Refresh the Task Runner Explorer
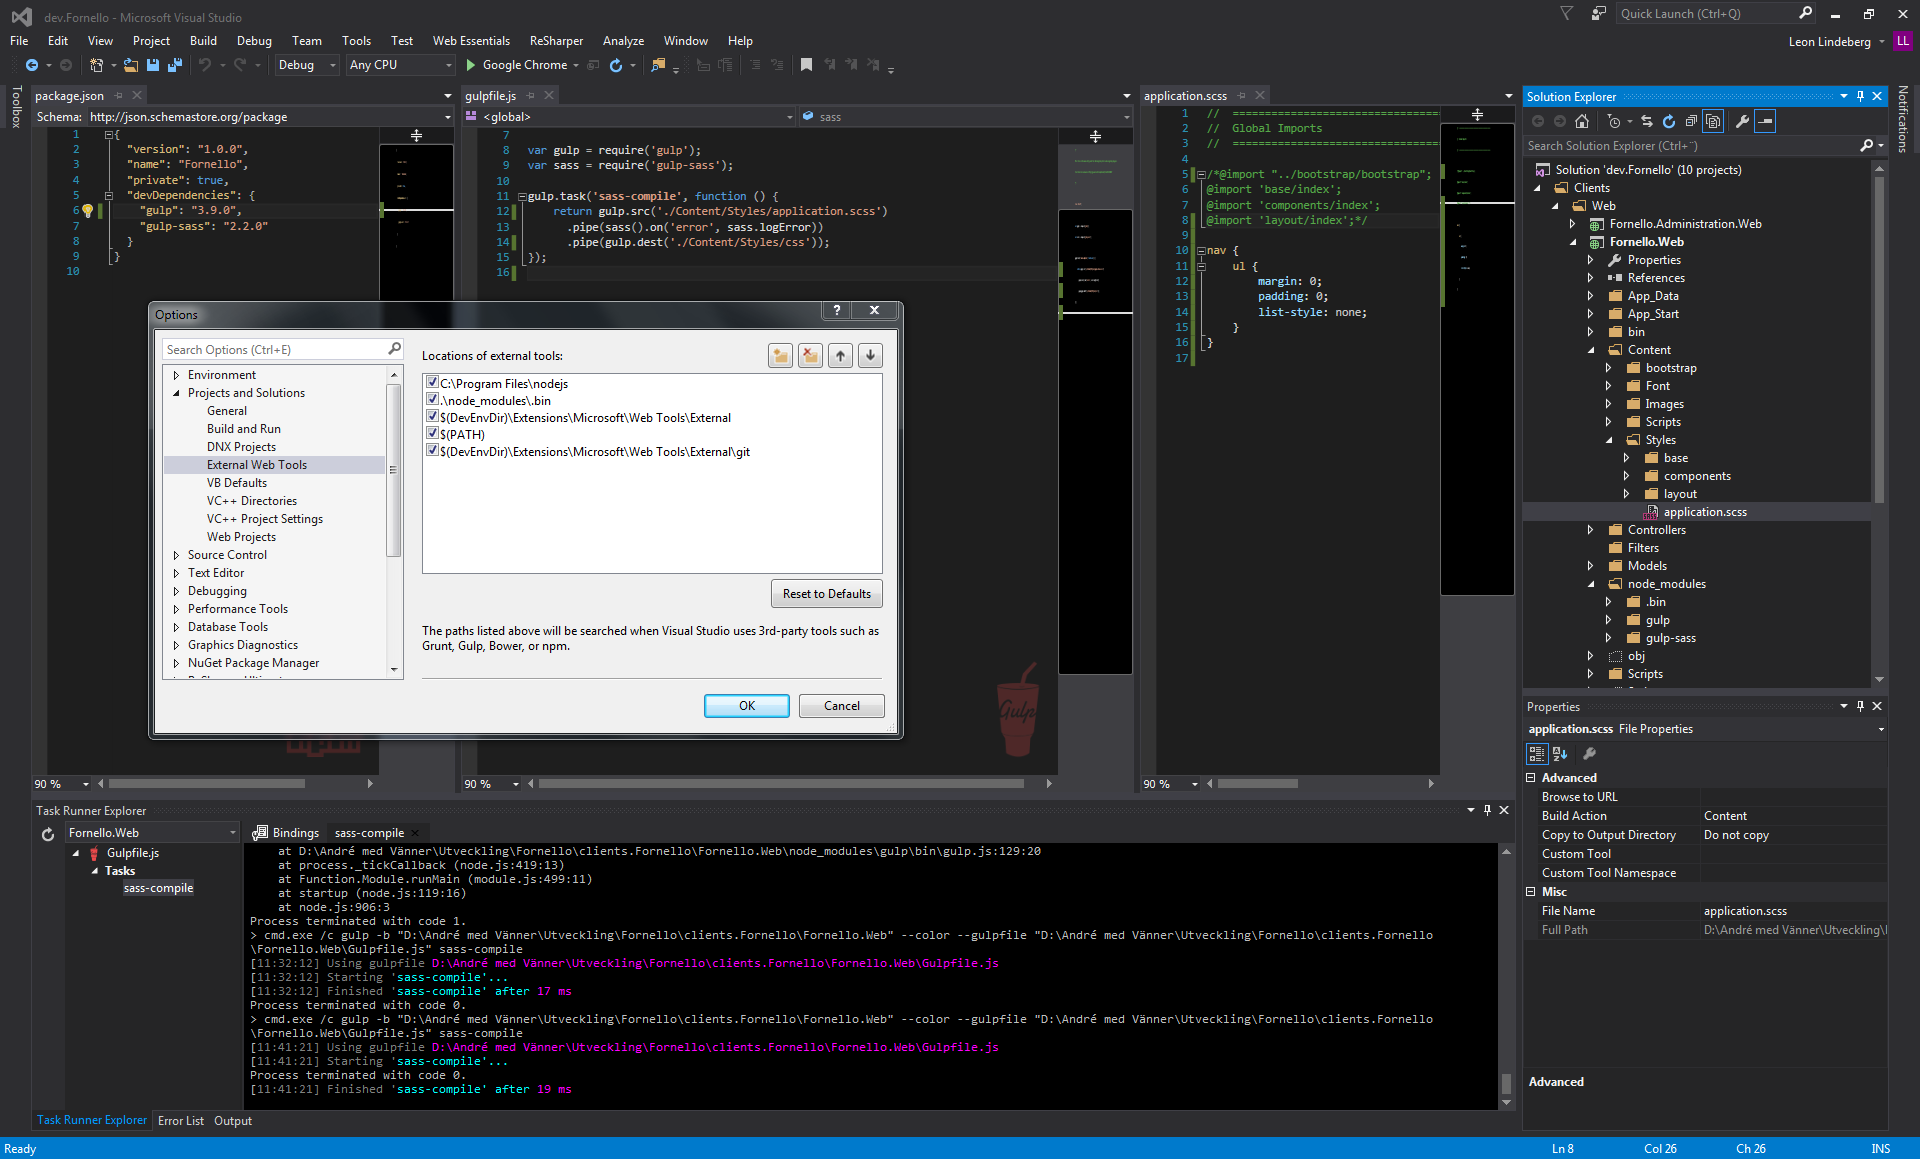The height and width of the screenshot is (1159, 1920). pyautogui.click(x=48, y=833)
